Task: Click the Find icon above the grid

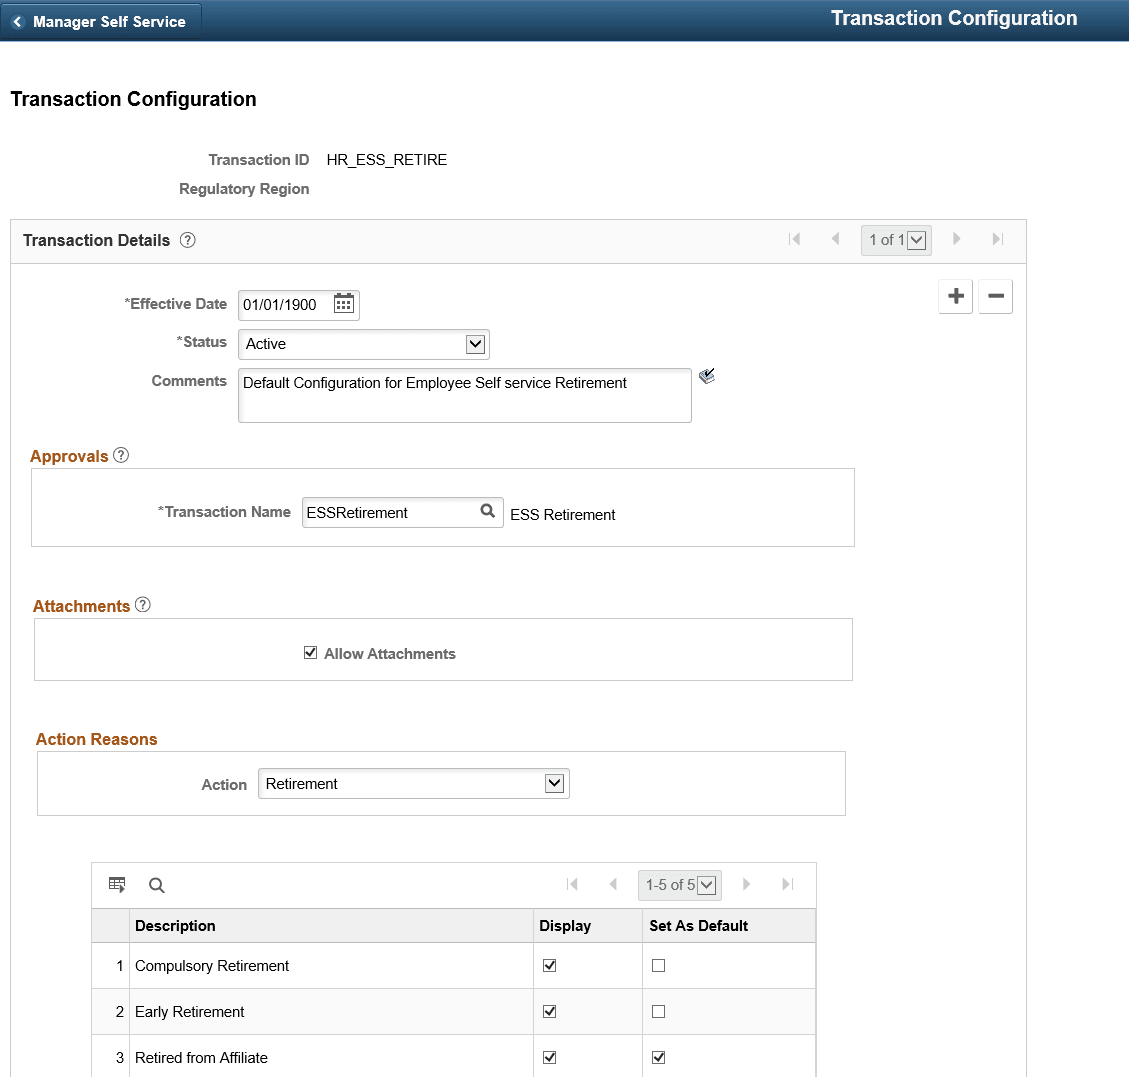Action: pos(156,884)
